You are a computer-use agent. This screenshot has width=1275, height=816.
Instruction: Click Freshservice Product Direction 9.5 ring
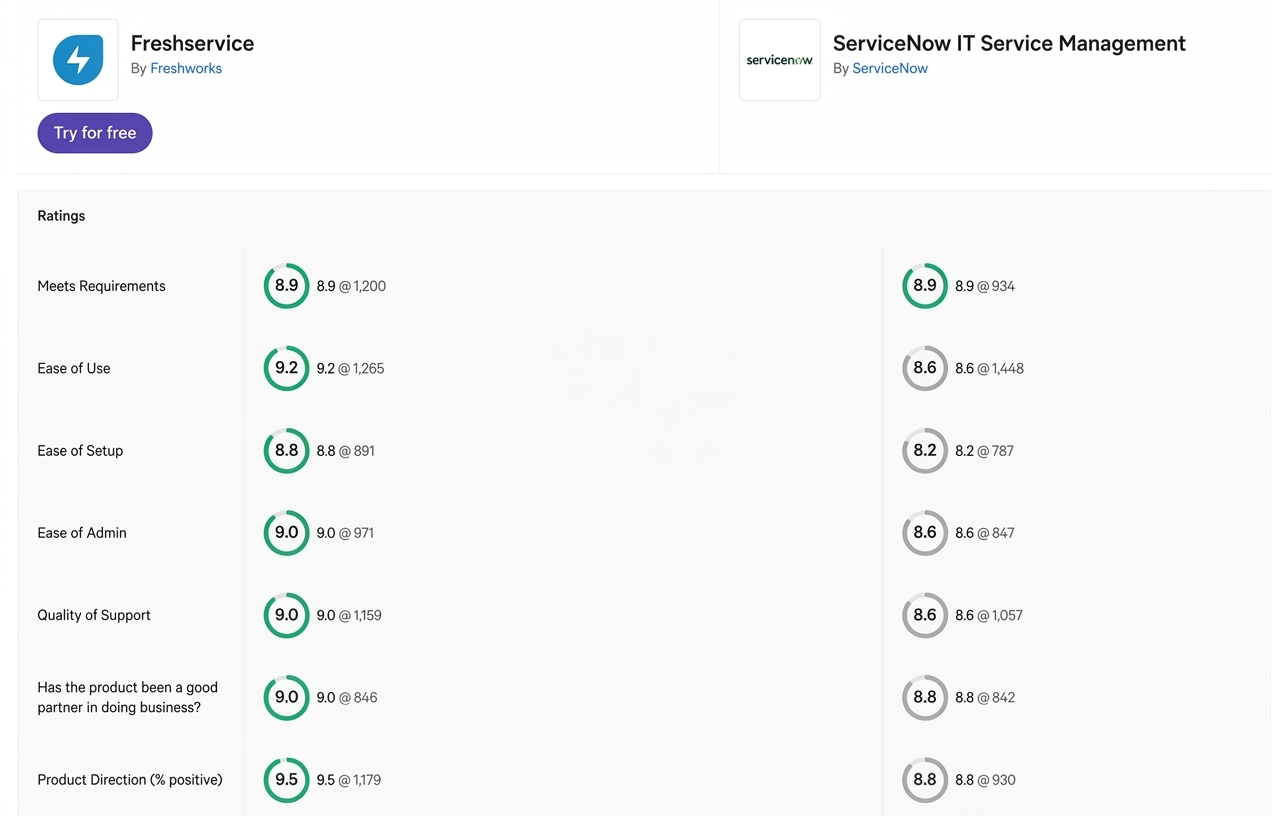[x=286, y=780]
